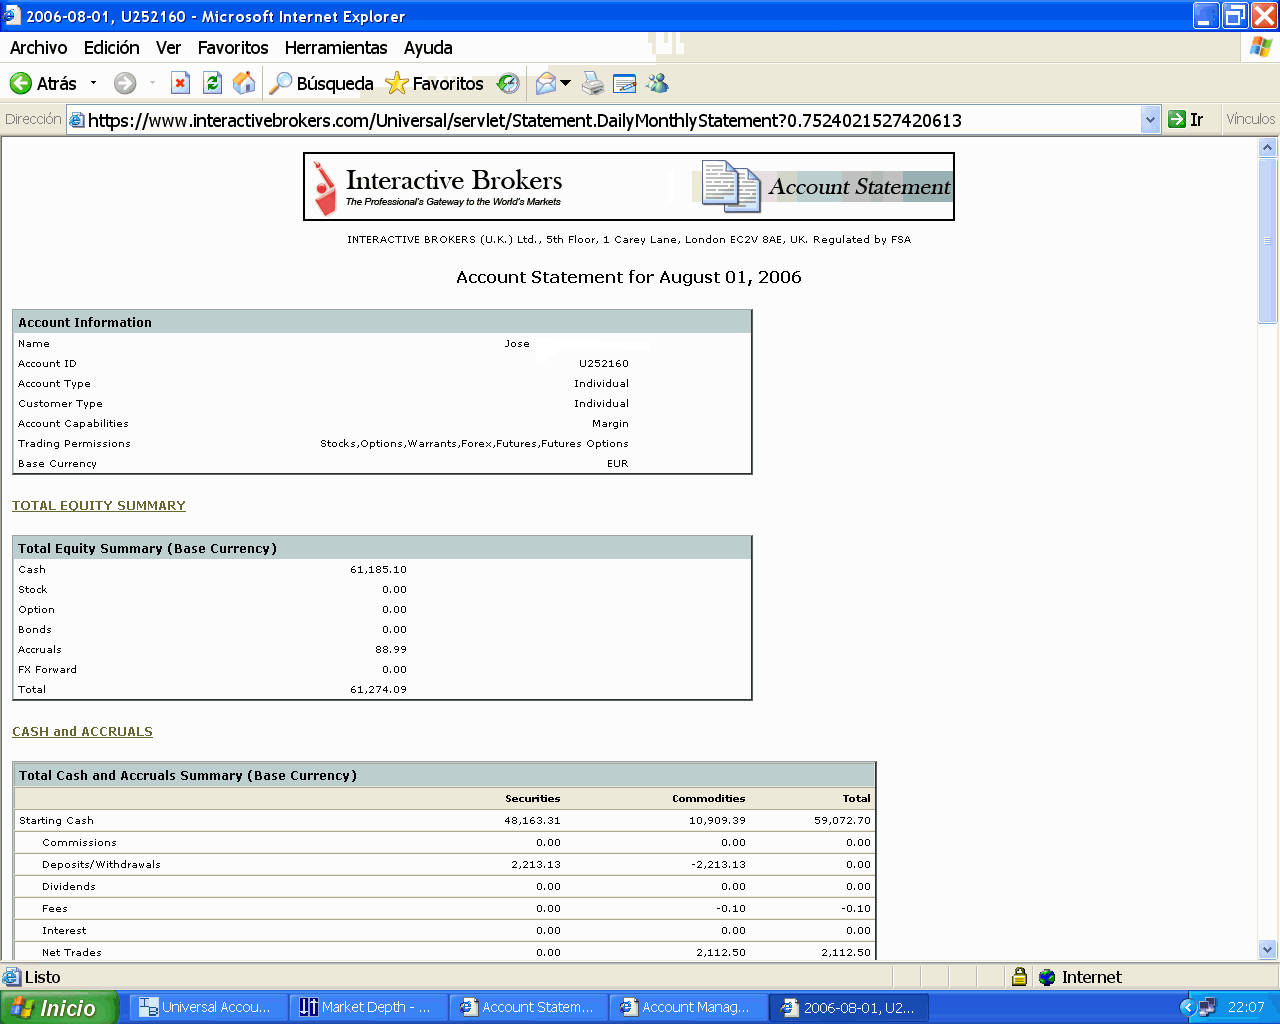Image resolution: width=1280 pixels, height=1024 pixels.
Task: Open the Atrás history dropdown arrow
Action: [x=94, y=83]
